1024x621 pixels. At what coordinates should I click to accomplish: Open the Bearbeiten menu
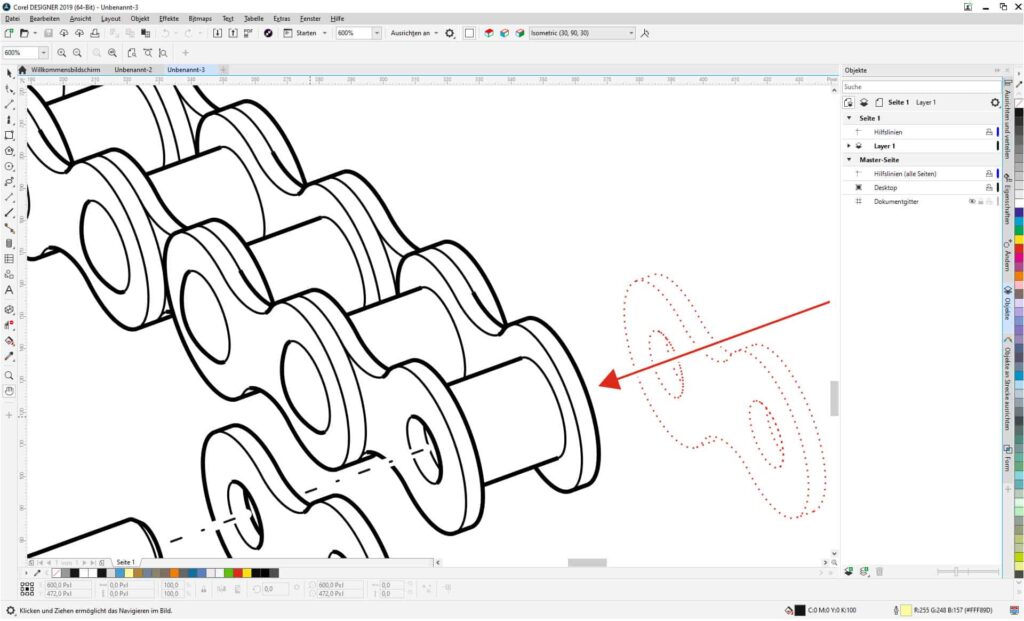click(44, 19)
